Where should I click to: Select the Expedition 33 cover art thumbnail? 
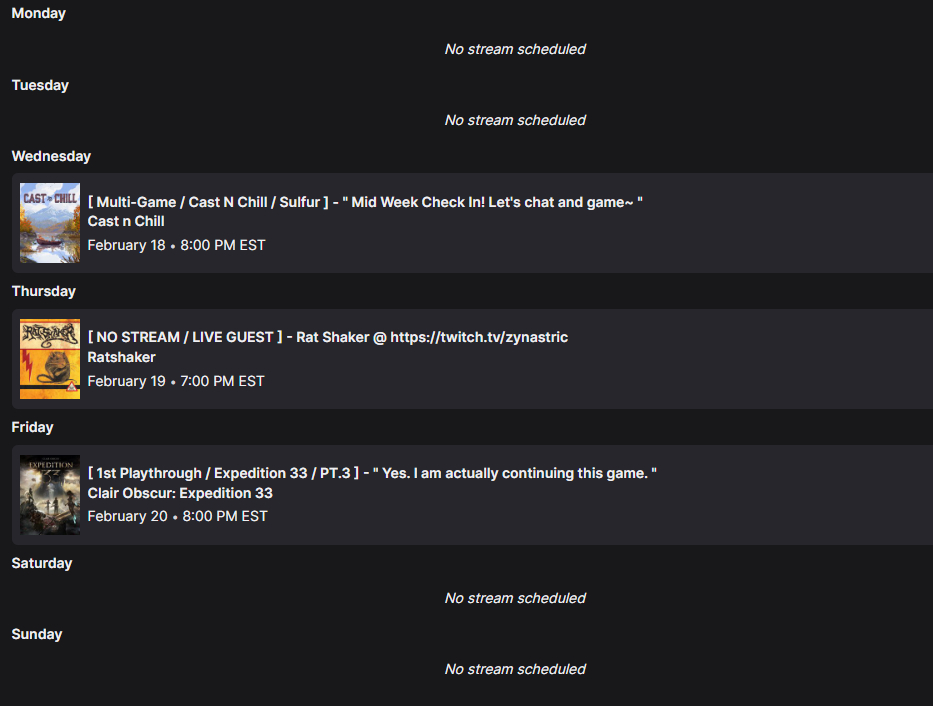click(50, 495)
